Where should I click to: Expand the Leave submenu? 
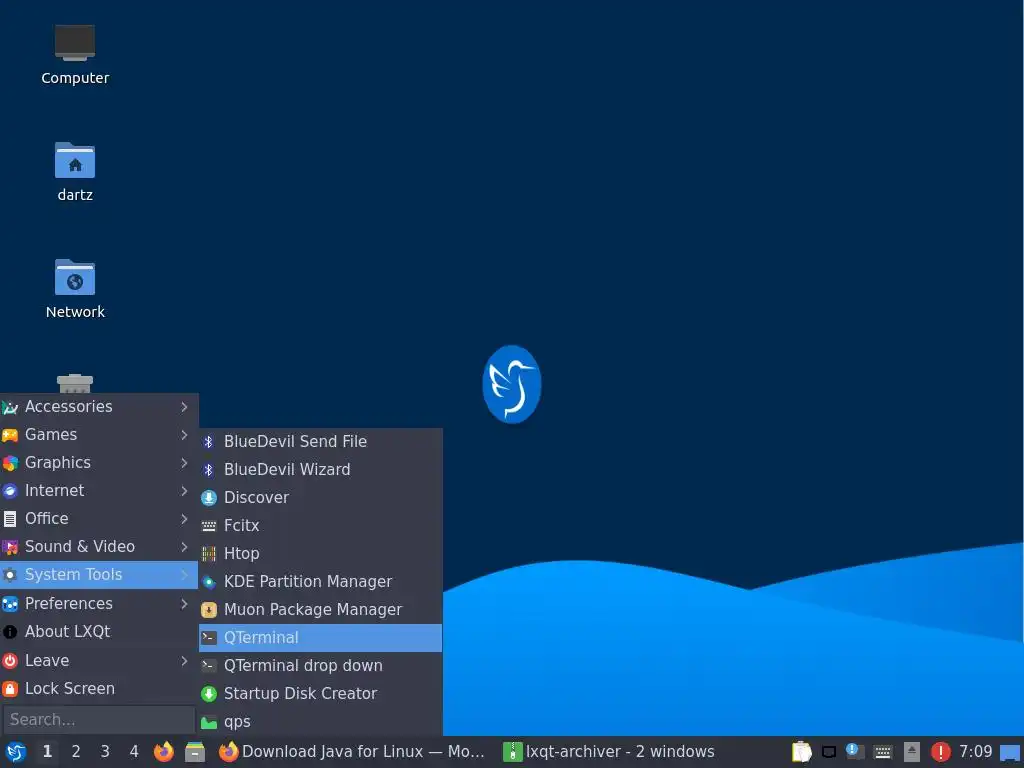99,661
